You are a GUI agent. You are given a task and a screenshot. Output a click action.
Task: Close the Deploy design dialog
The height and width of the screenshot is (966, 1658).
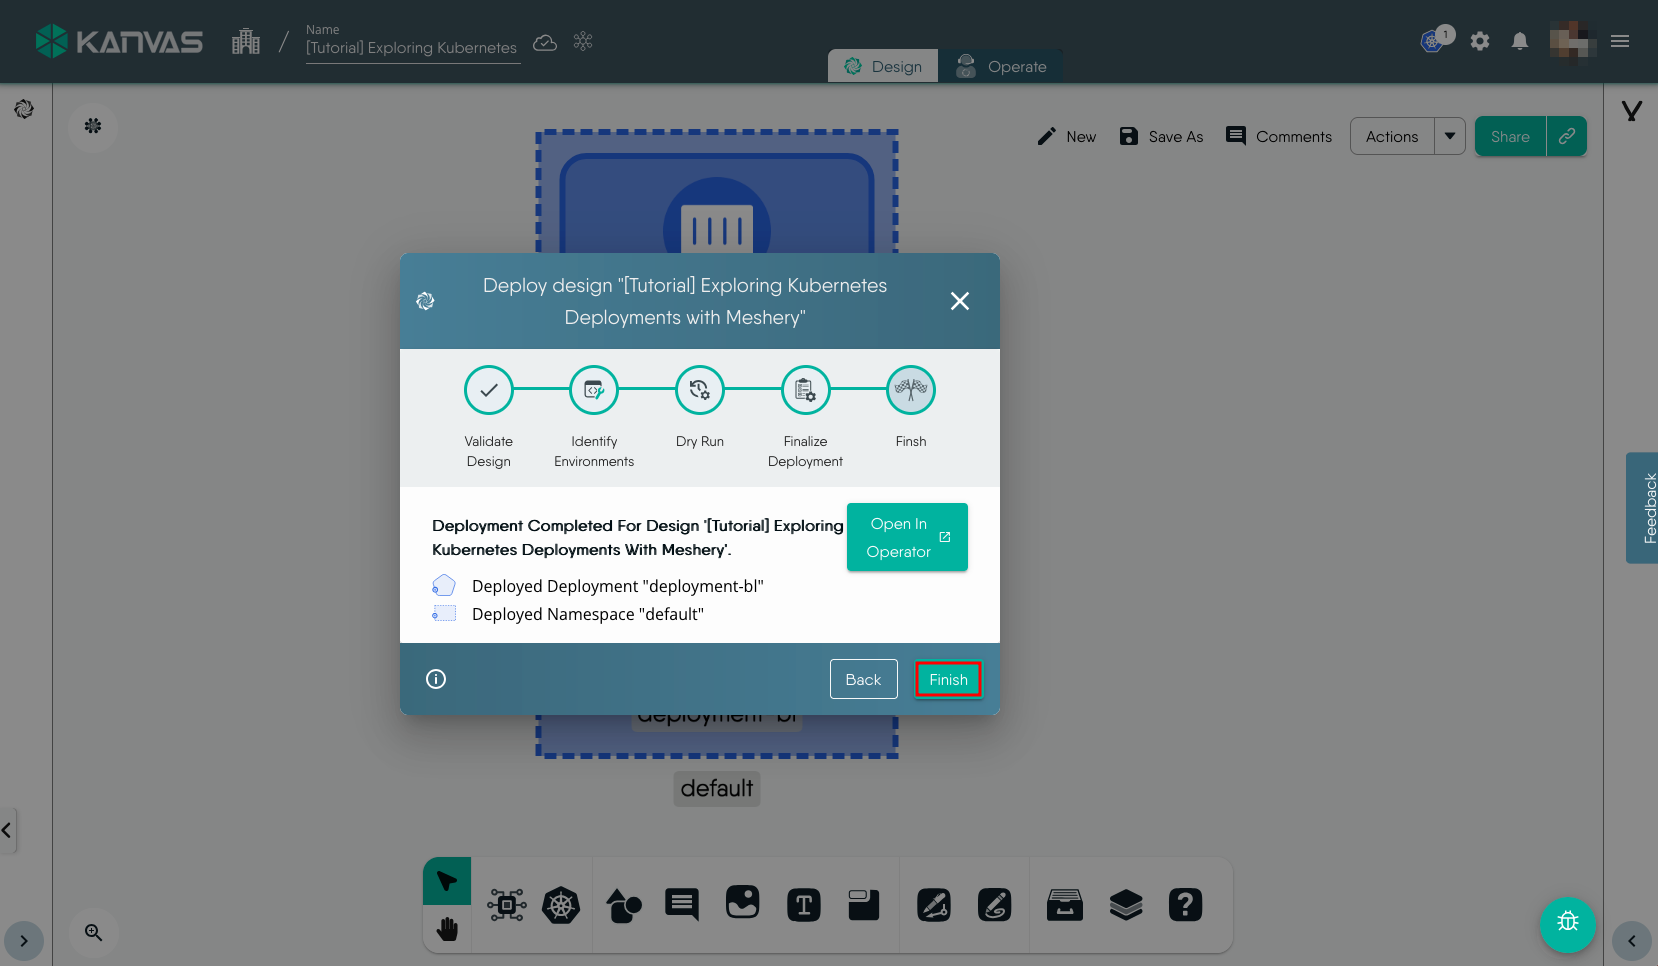tap(959, 301)
